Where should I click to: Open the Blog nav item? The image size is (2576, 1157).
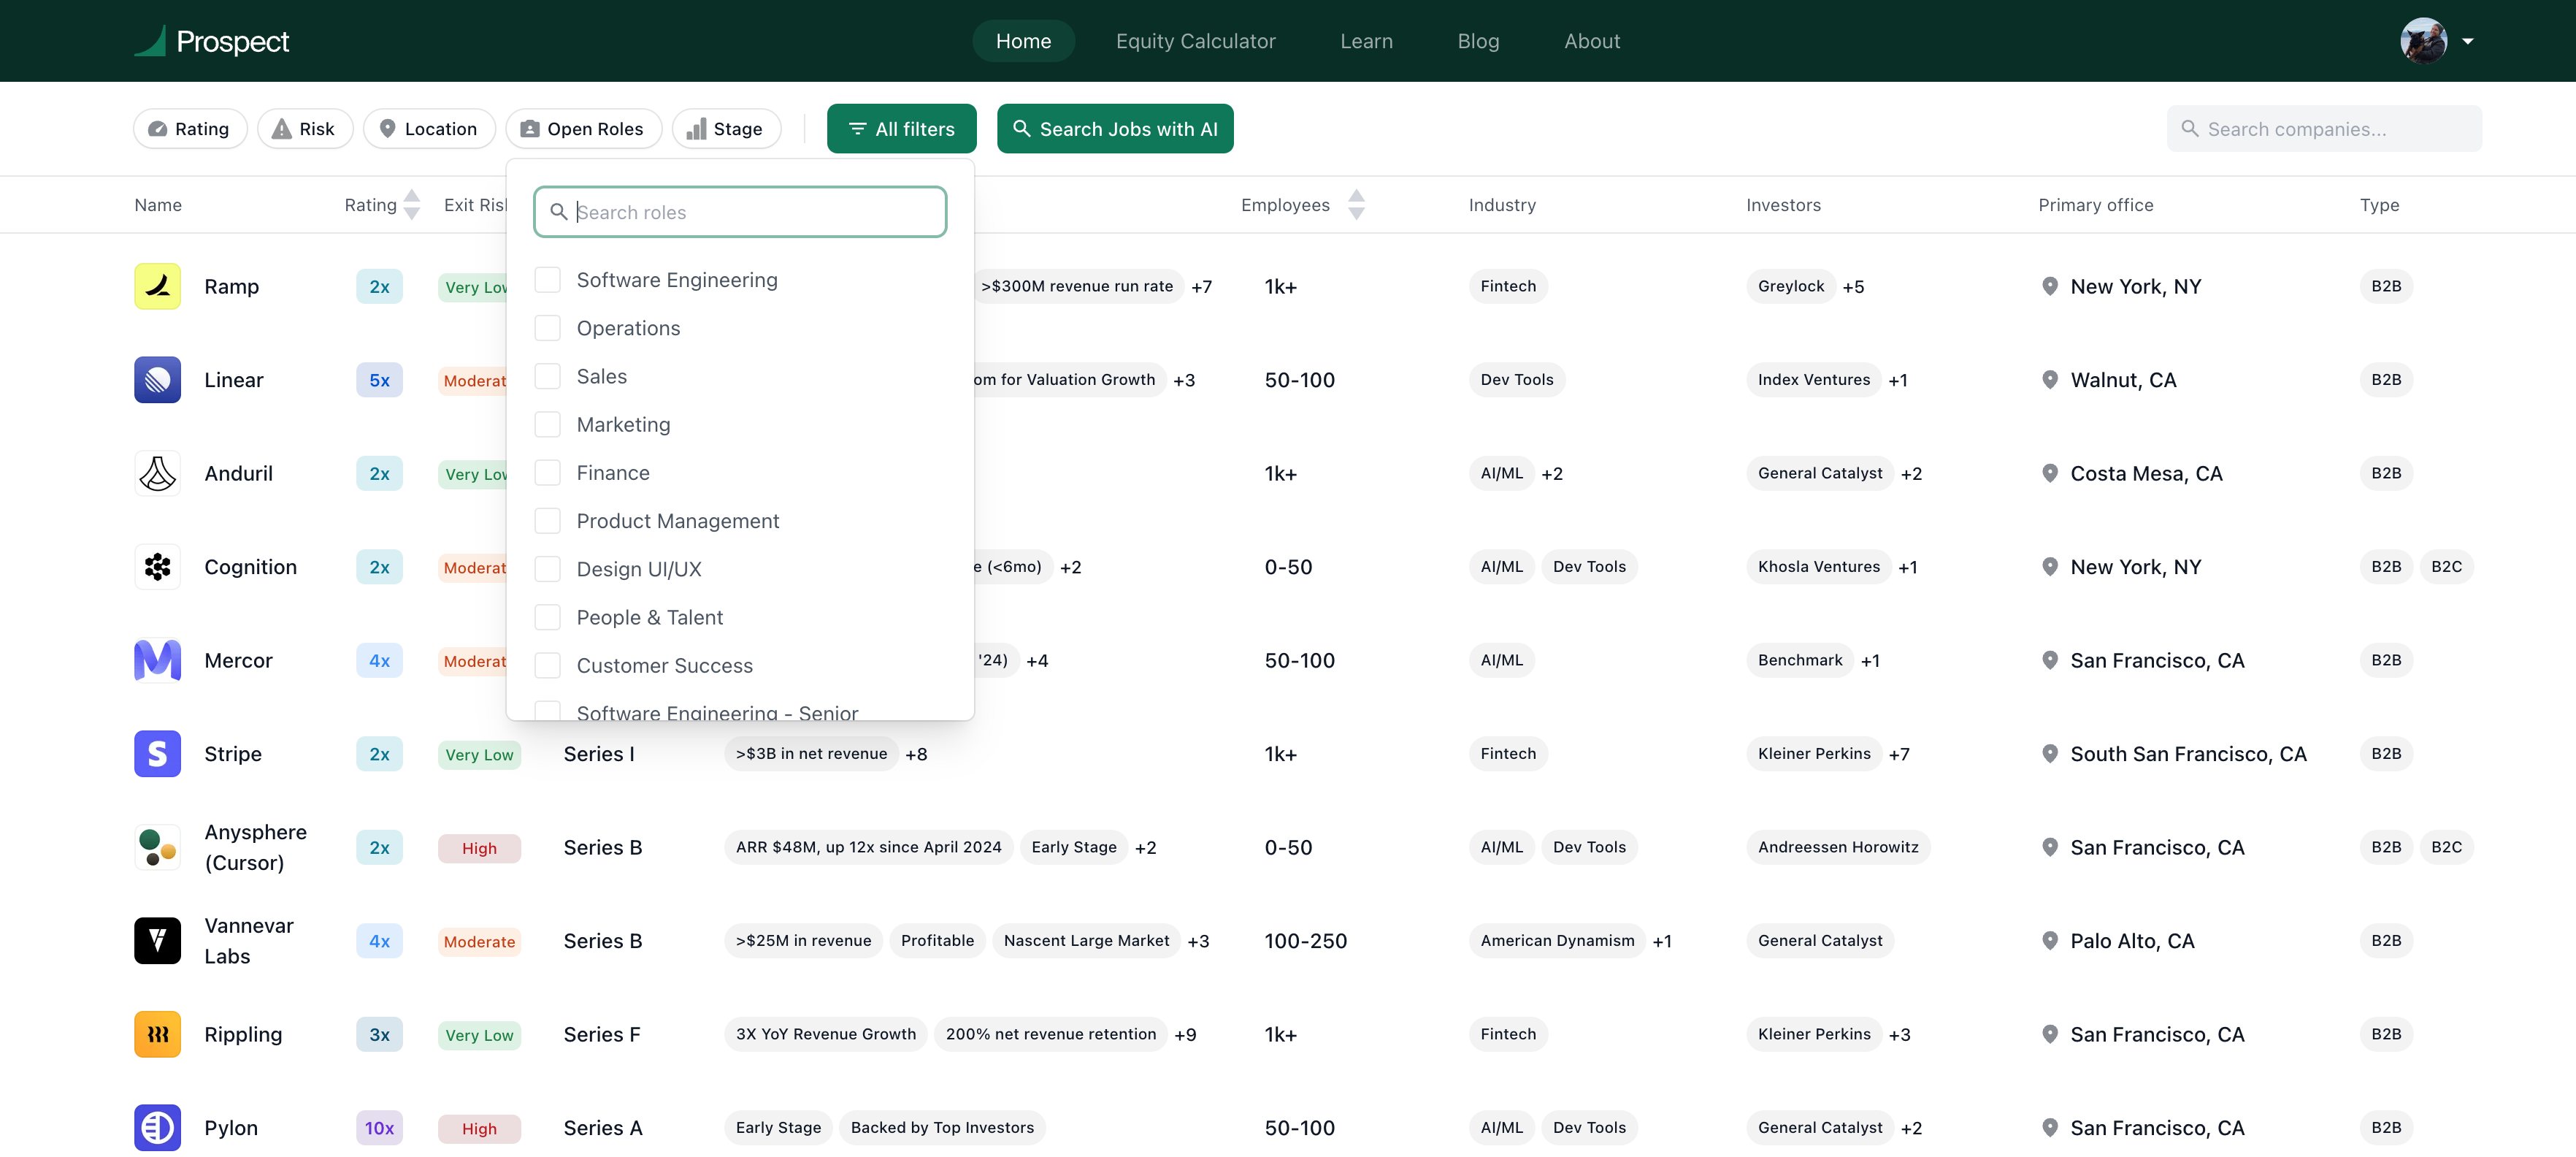(x=1478, y=41)
